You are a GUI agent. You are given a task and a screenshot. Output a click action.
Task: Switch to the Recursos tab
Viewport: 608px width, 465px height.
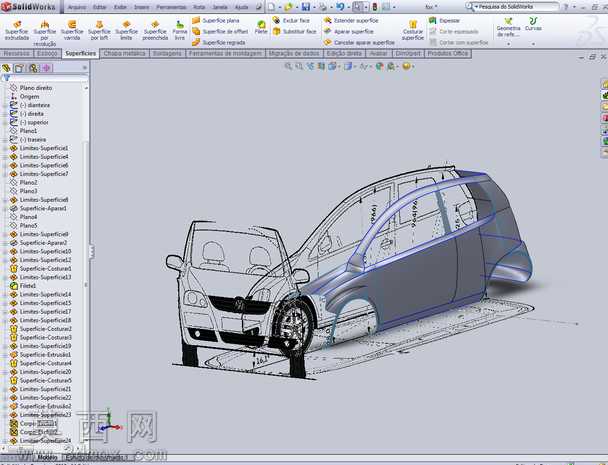[x=16, y=53]
